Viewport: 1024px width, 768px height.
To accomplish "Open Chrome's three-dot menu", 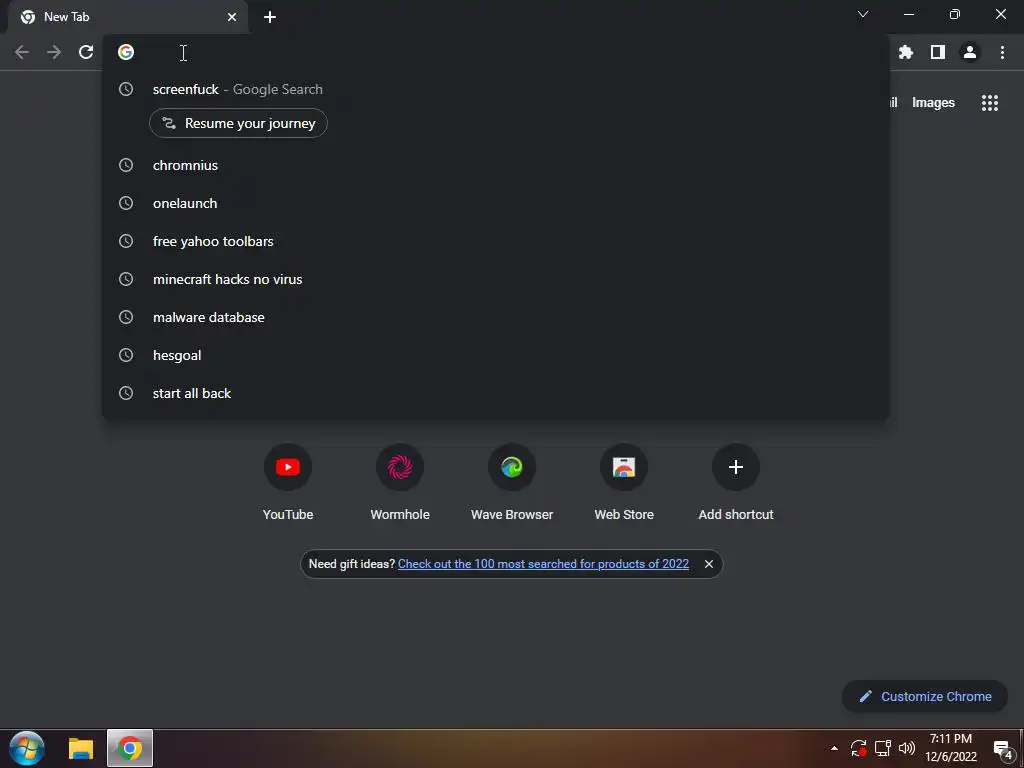I will [x=1002, y=52].
